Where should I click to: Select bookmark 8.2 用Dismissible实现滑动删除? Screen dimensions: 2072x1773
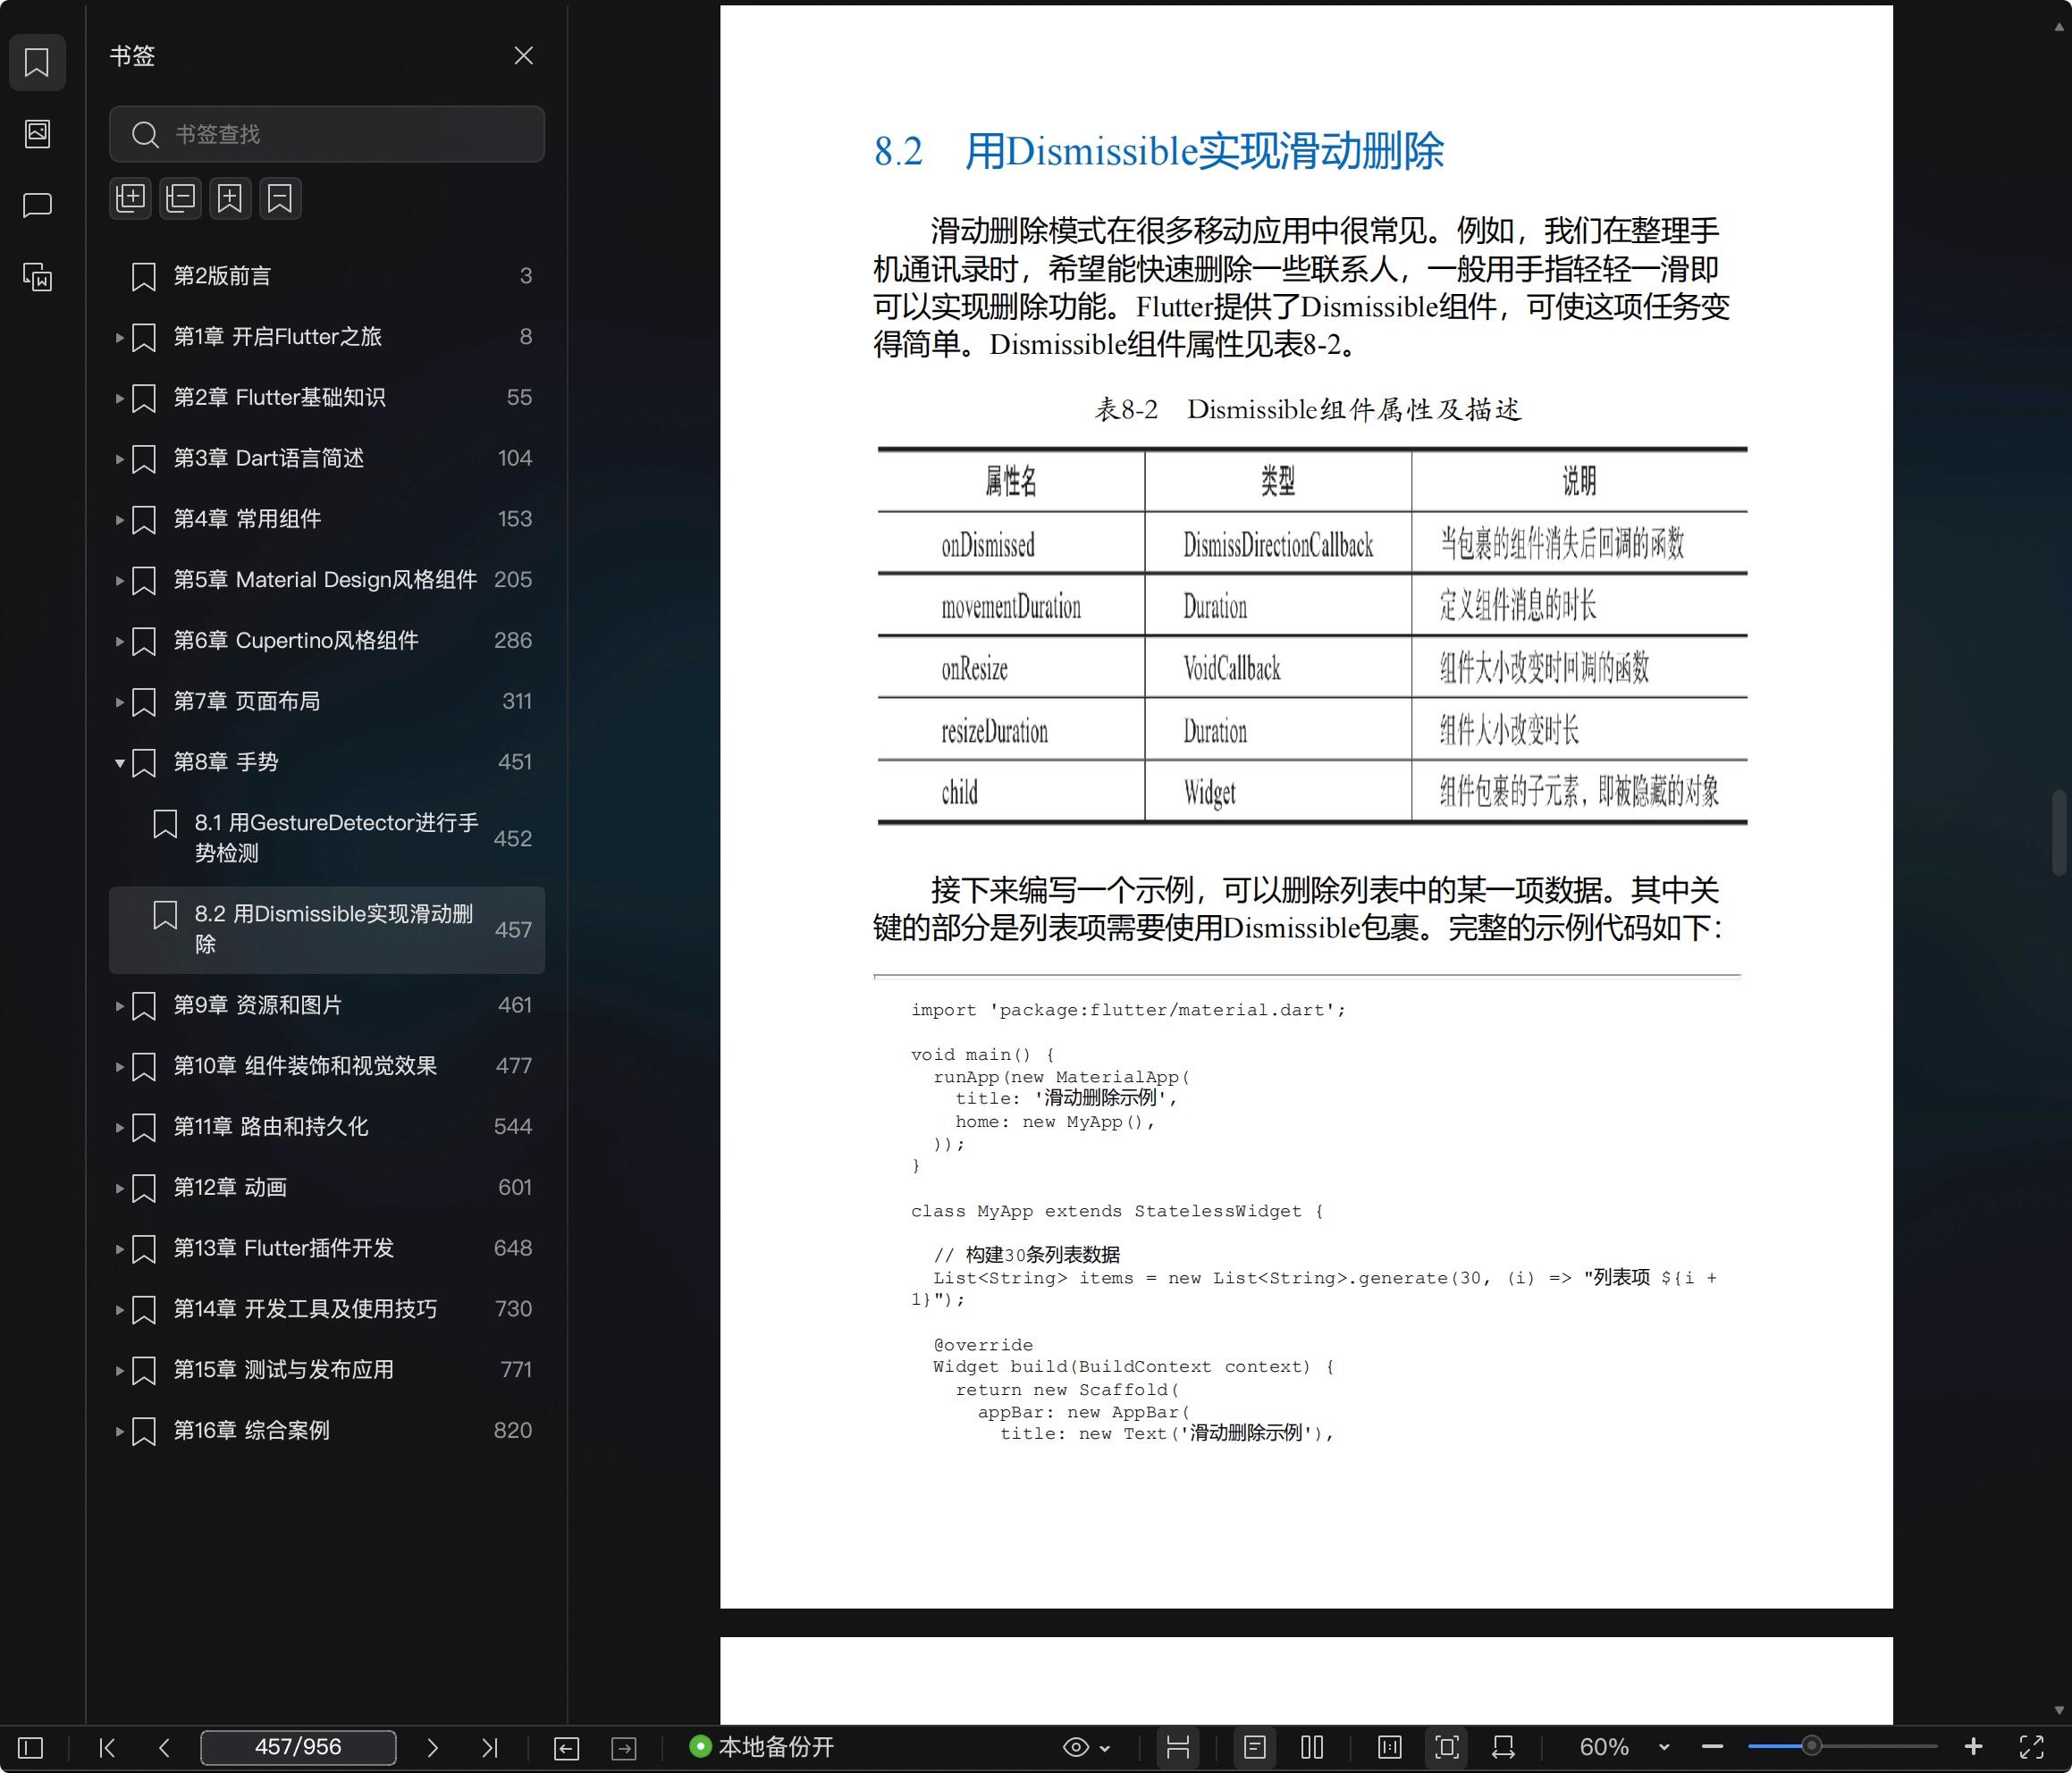tap(327, 929)
